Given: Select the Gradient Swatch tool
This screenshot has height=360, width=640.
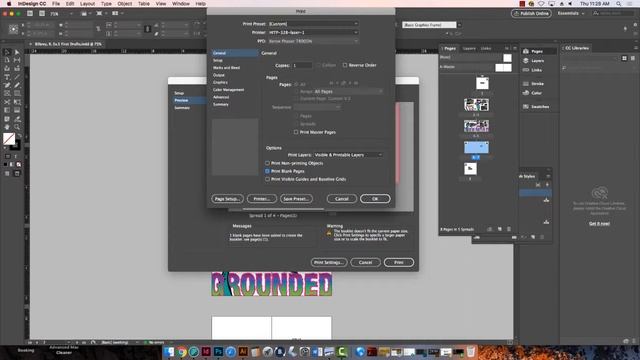Looking at the screenshot, I should pyautogui.click(x=7, y=110).
